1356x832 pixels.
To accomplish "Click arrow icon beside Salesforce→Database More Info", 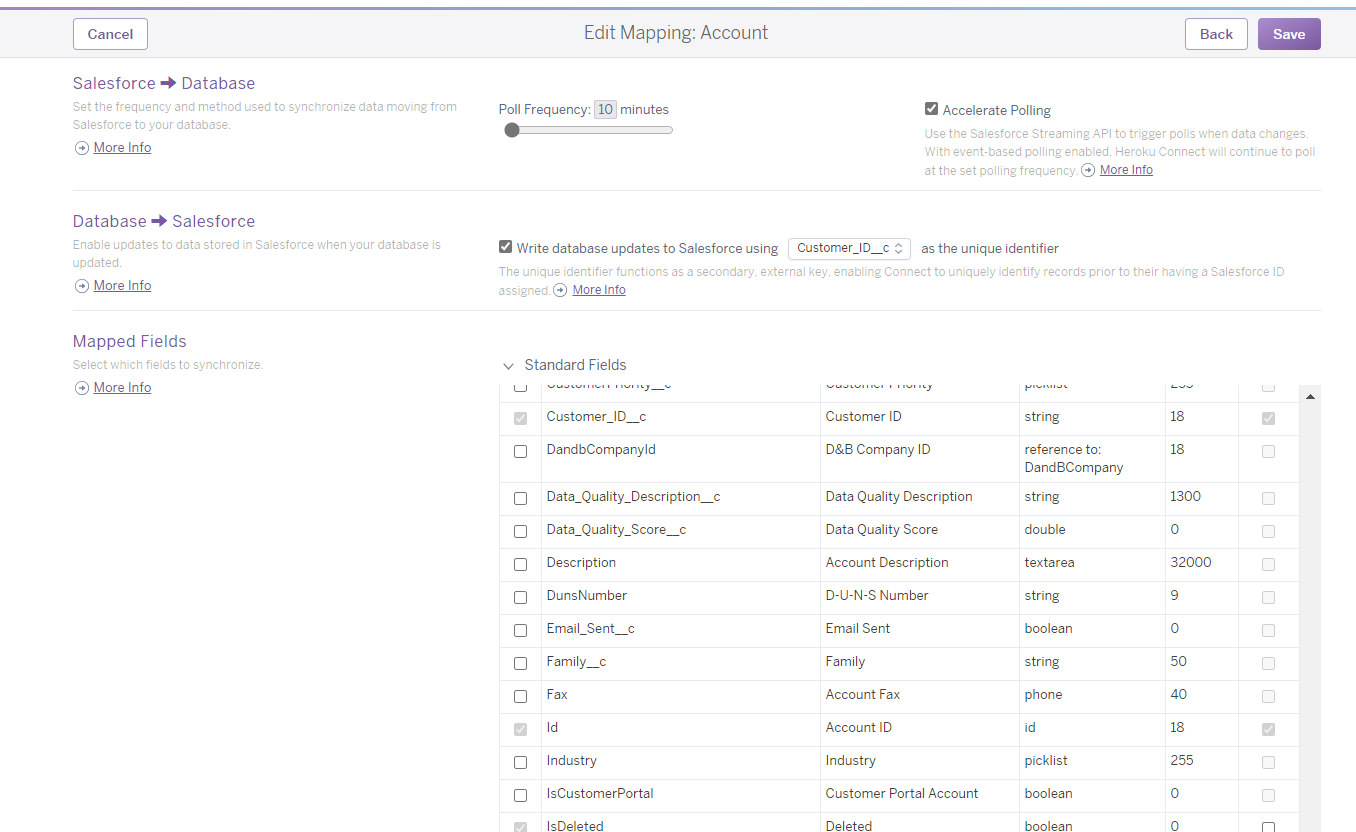I will coord(82,148).
